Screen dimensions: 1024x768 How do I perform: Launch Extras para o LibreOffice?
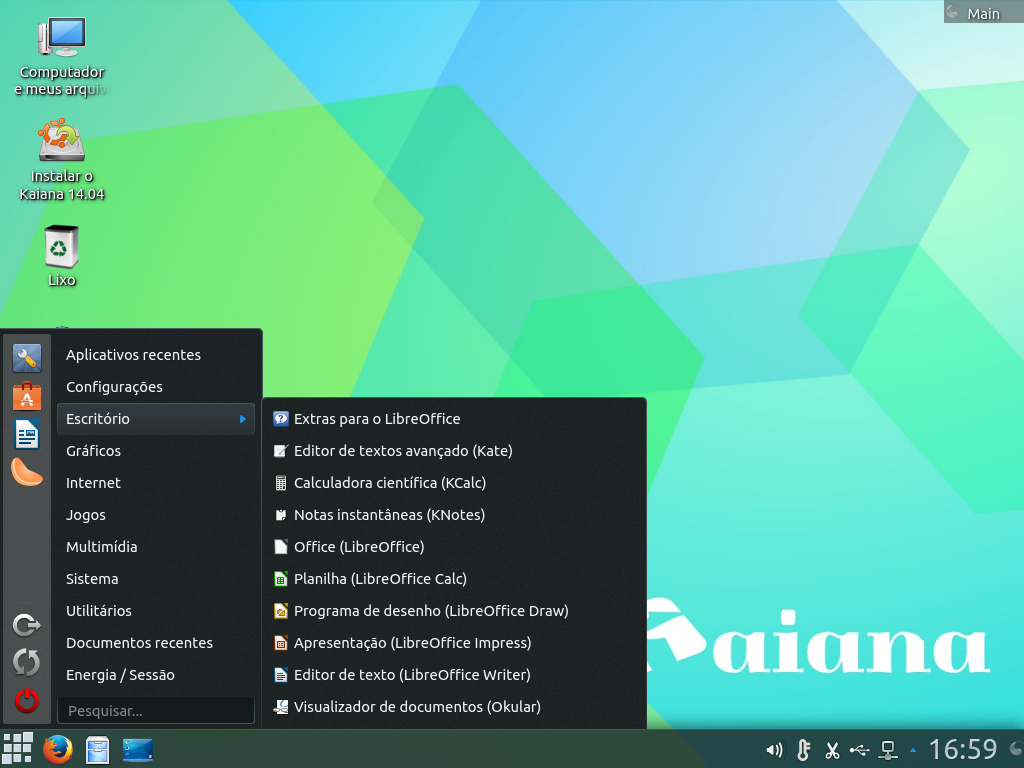click(x=454, y=419)
